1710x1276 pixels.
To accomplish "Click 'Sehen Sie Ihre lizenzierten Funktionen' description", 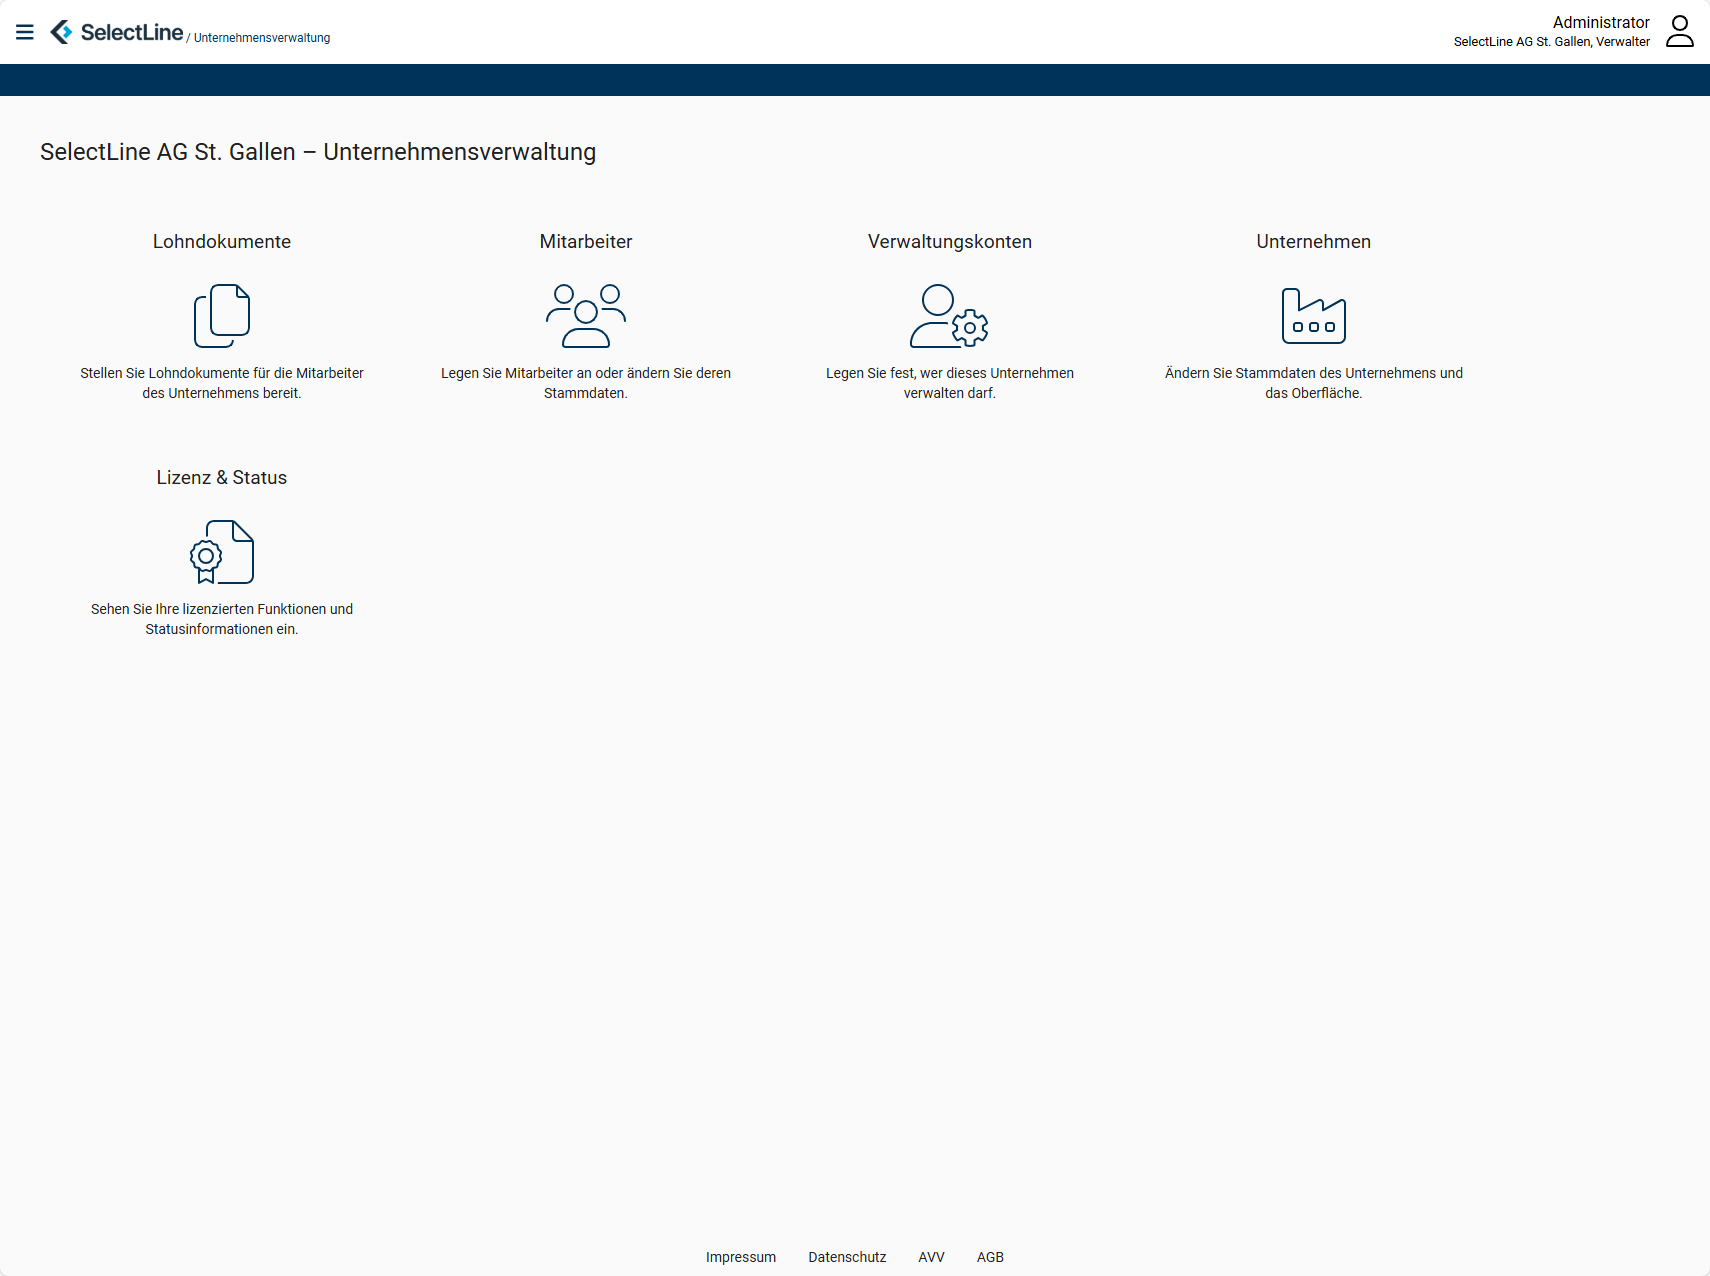I will [222, 619].
